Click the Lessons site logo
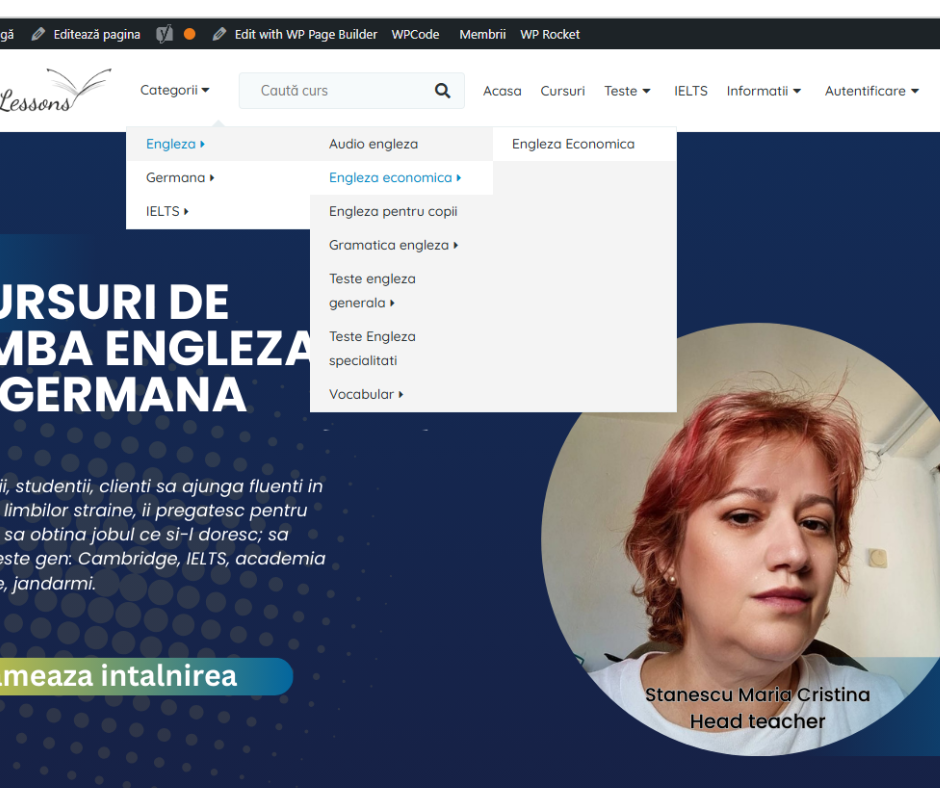Screen dimensions: 940x788 54,91
